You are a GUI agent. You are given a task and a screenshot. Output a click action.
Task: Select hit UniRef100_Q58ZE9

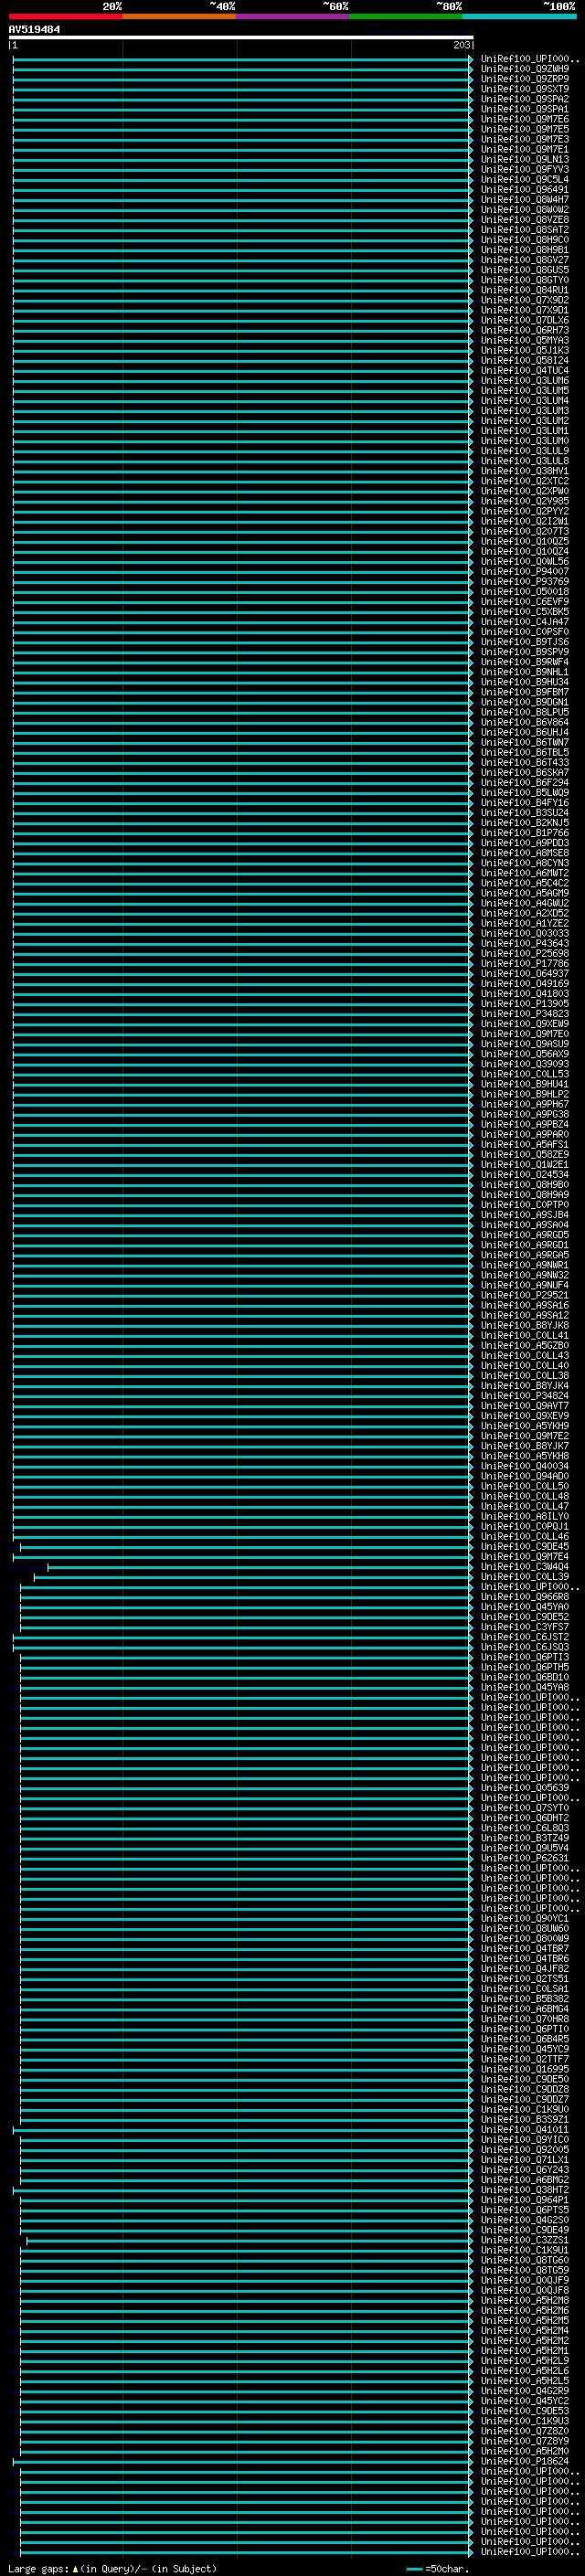(x=525, y=1155)
